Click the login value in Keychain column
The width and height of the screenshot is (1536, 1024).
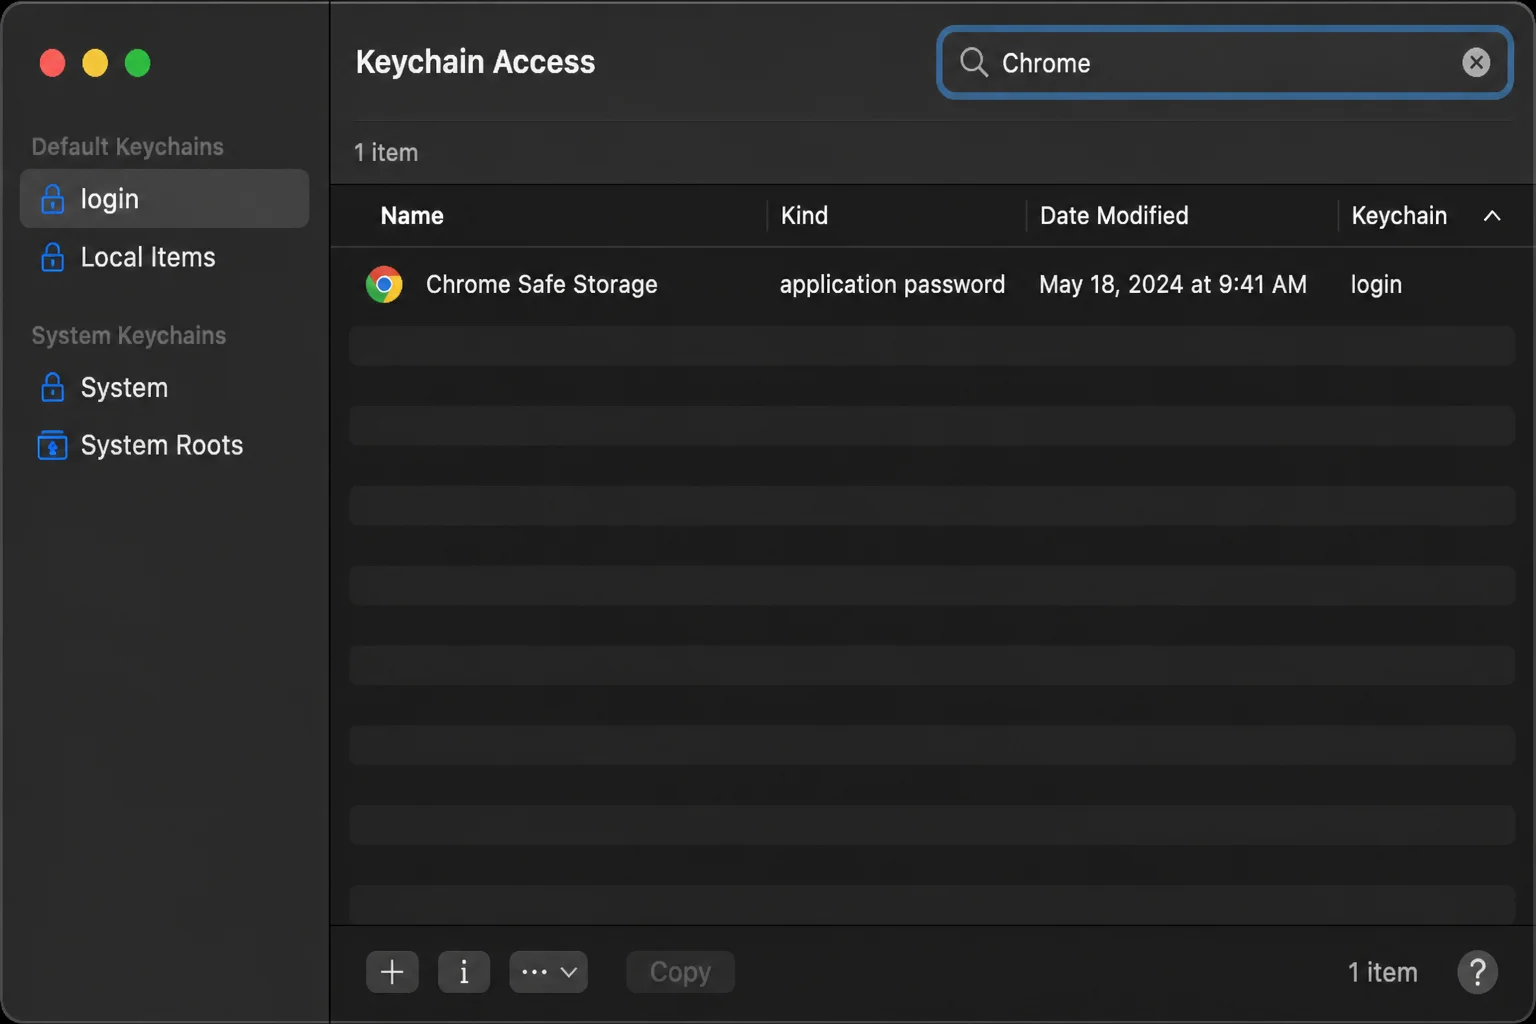[x=1376, y=285]
